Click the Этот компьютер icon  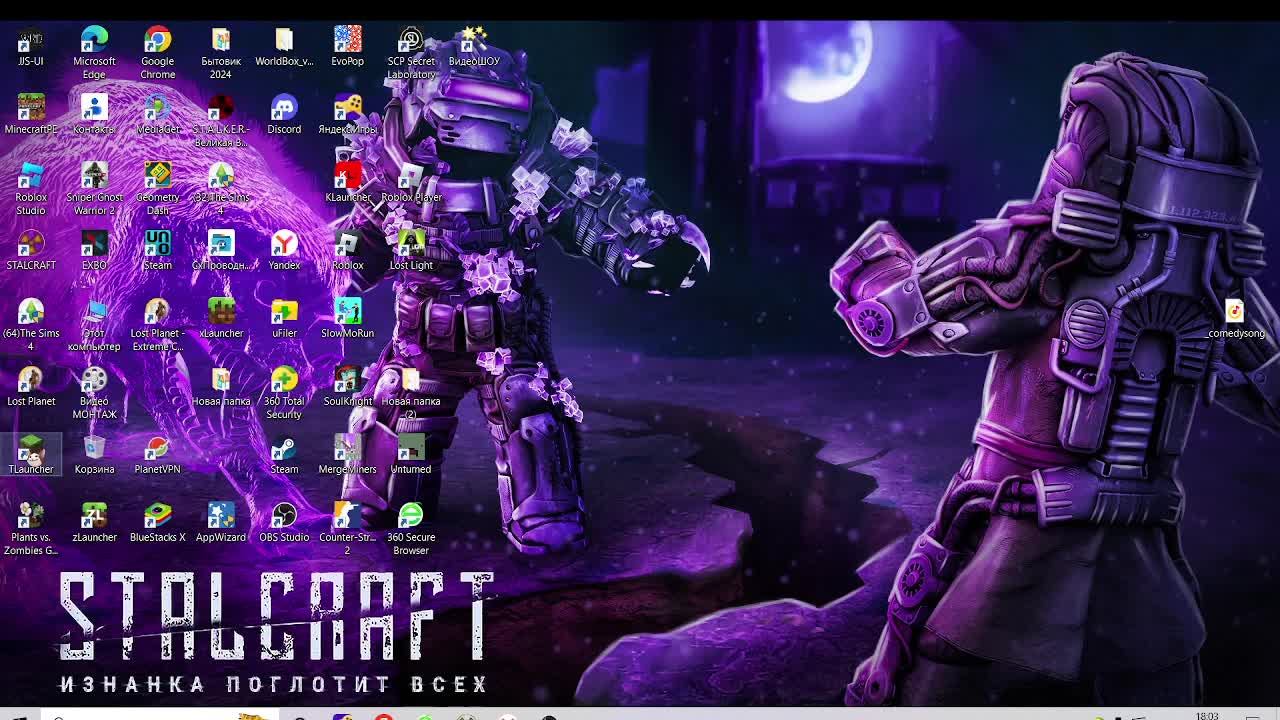[x=94, y=325]
